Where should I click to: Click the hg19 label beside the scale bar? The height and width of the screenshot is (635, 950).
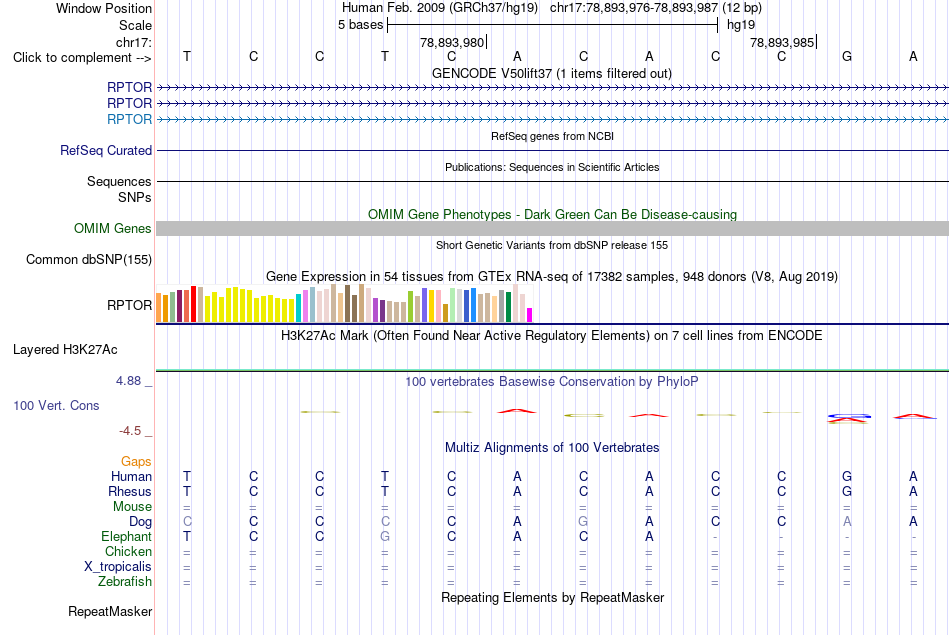741,25
